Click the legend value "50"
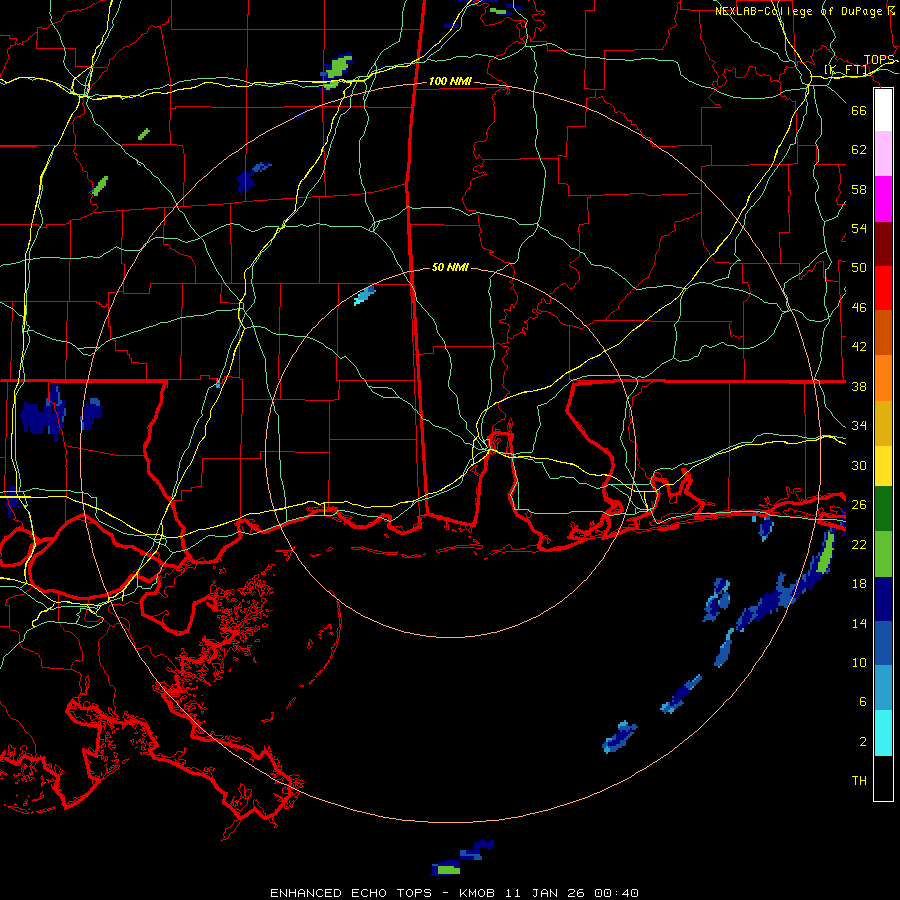 click(x=859, y=267)
